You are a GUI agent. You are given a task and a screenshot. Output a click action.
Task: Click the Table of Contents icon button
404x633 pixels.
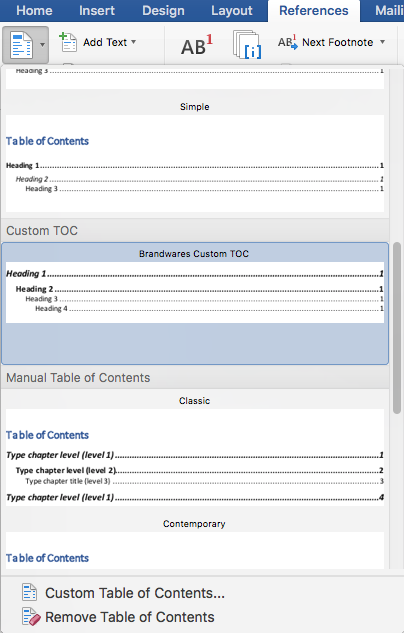21,45
